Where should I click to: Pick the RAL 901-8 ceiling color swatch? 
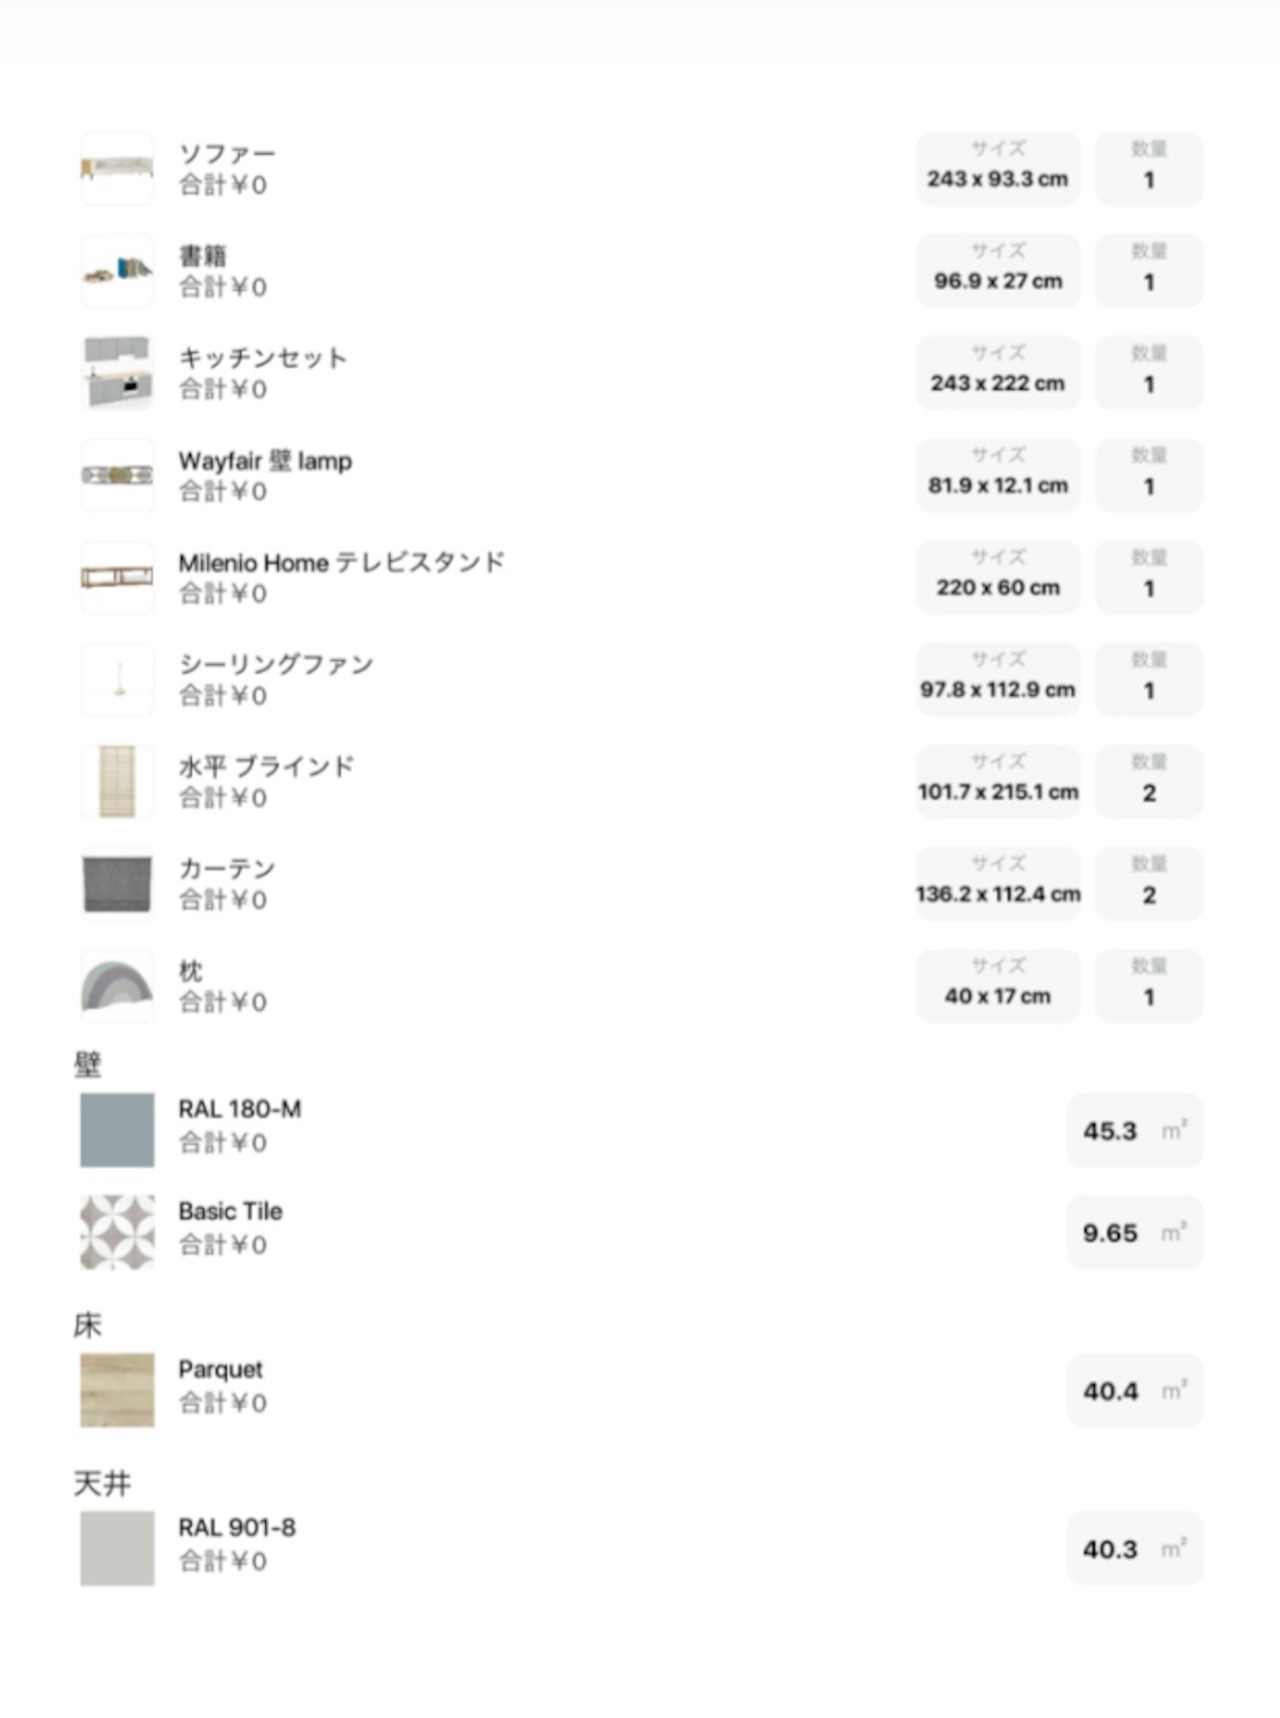(x=117, y=1548)
